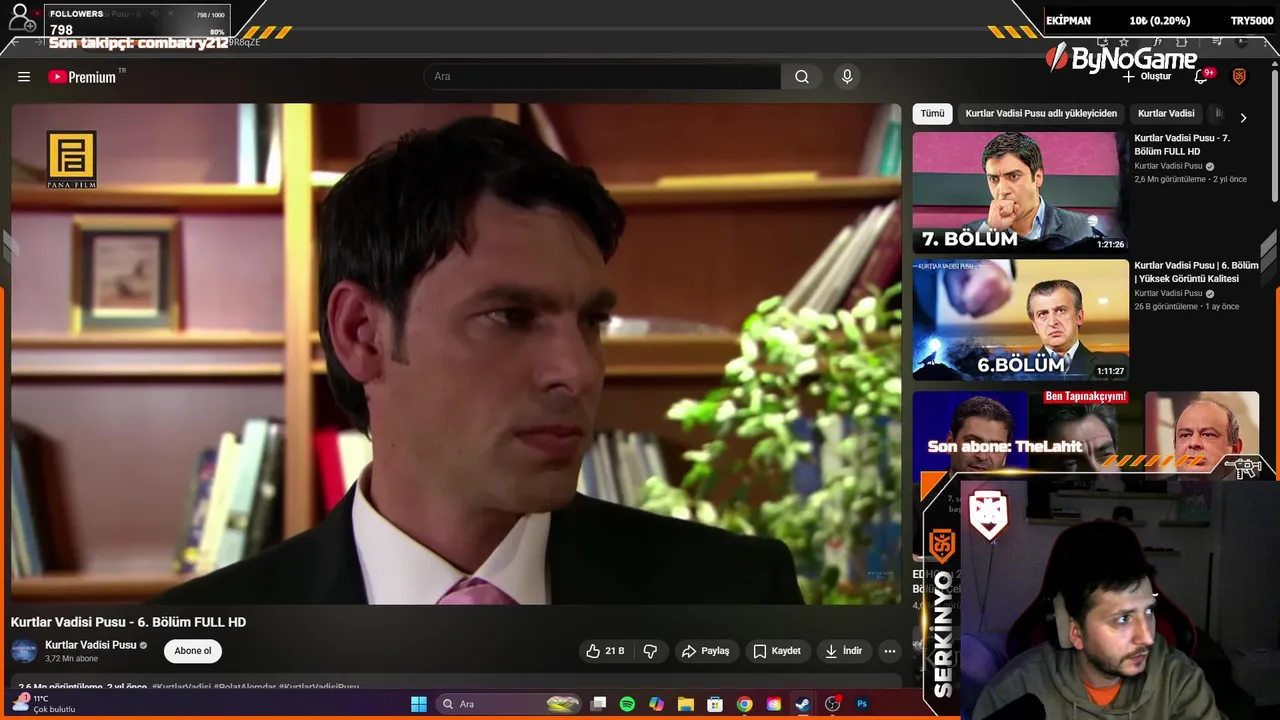
Task: Open the YouTube guide hamburger menu
Action: click(x=24, y=77)
